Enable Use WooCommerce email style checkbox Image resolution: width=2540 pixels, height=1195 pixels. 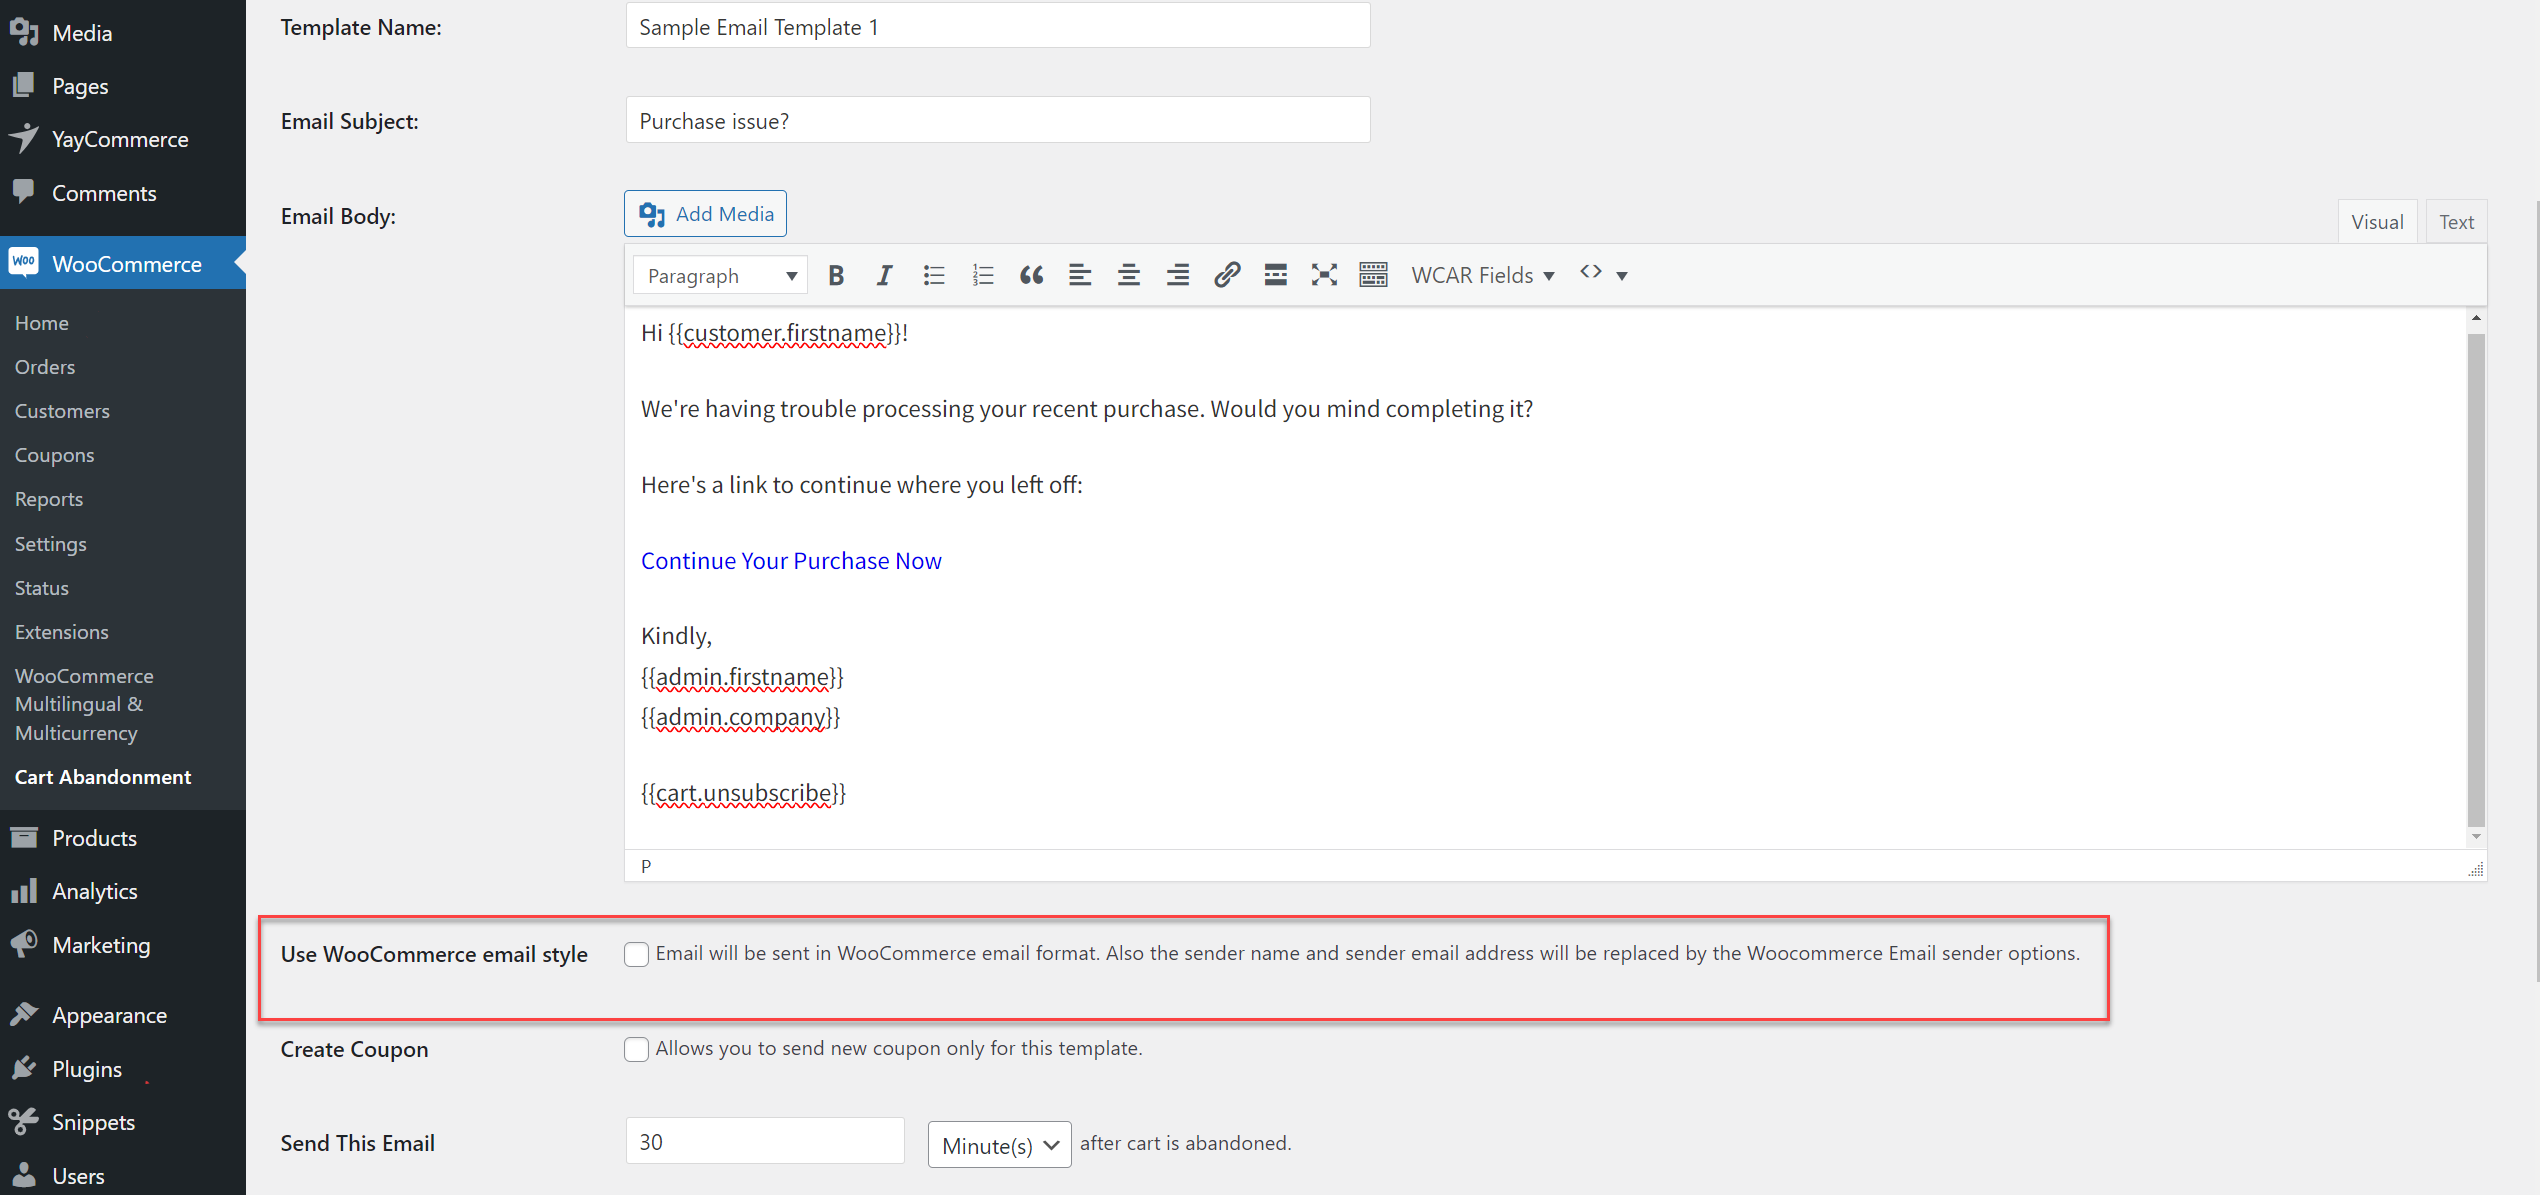coord(636,954)
